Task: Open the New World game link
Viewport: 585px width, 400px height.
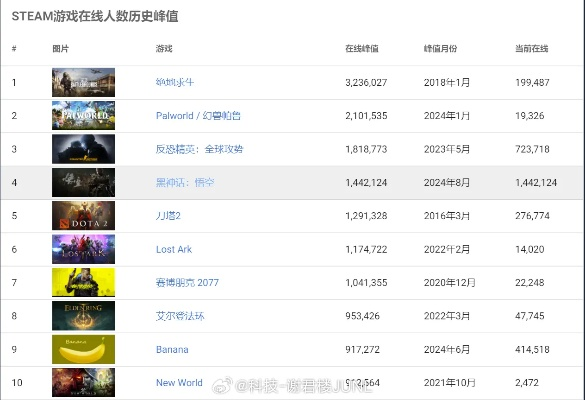Action: (x=179, y=383)
